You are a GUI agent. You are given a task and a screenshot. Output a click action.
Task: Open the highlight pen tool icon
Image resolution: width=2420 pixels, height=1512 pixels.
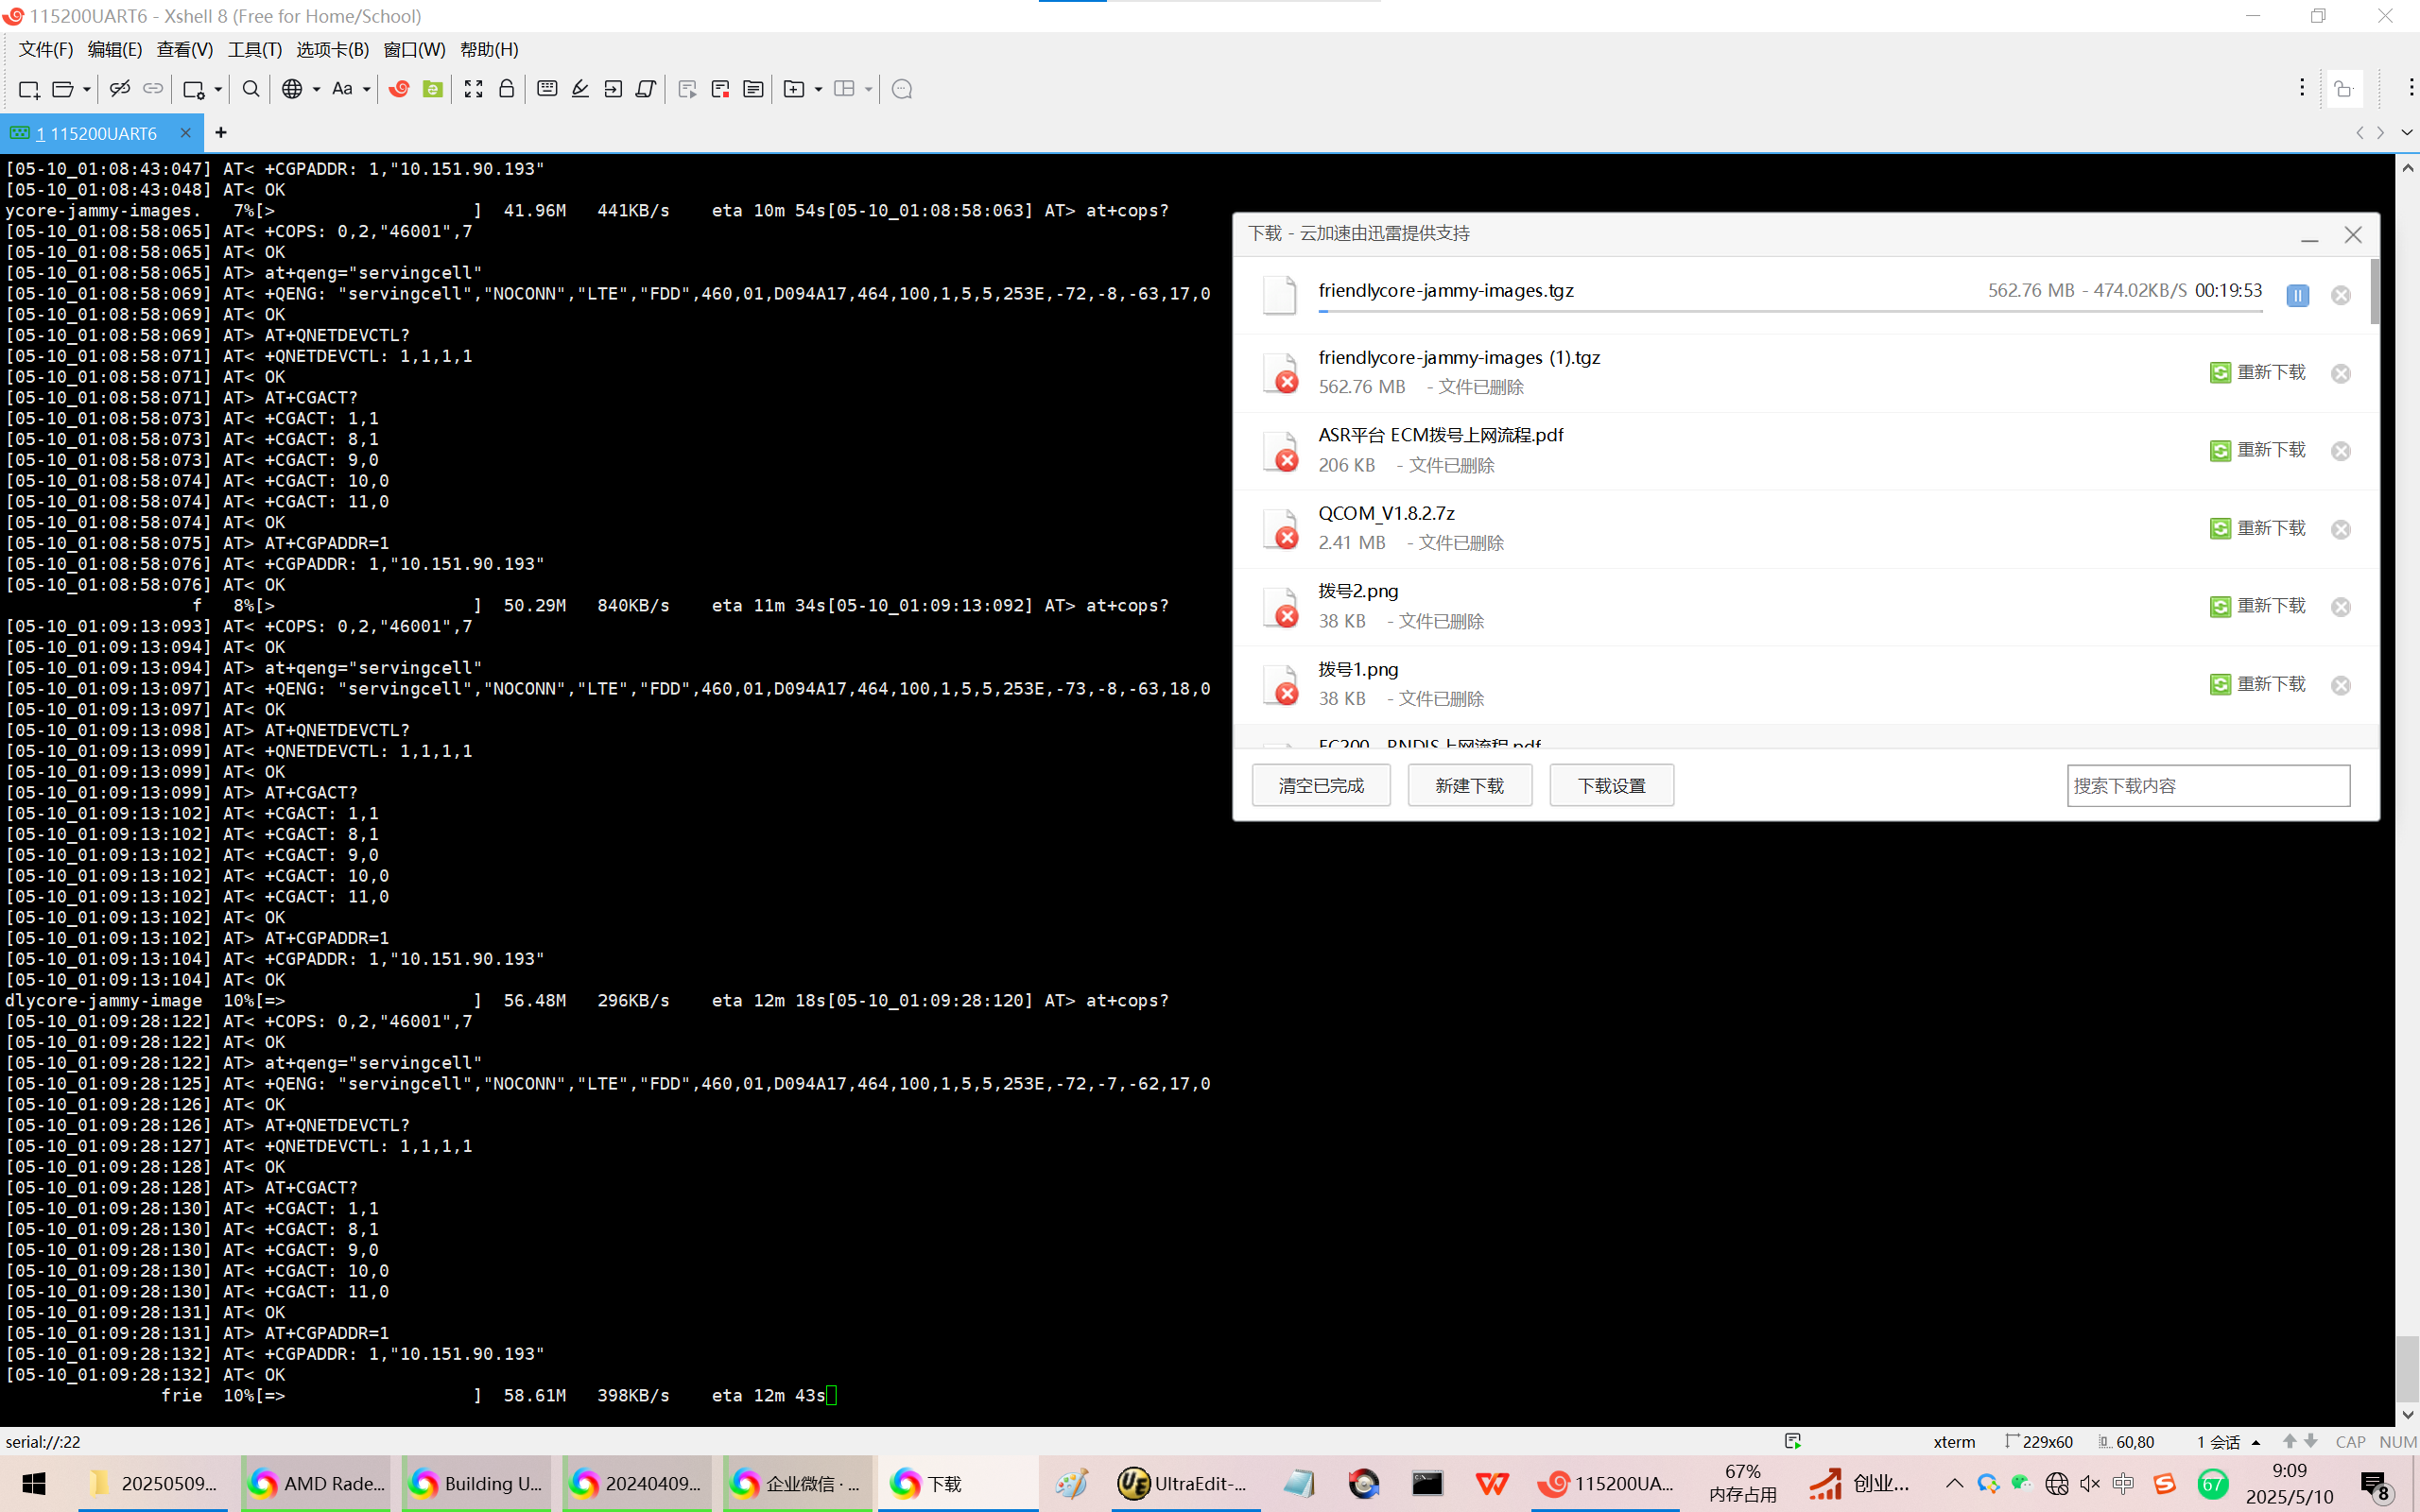(580, 90)
